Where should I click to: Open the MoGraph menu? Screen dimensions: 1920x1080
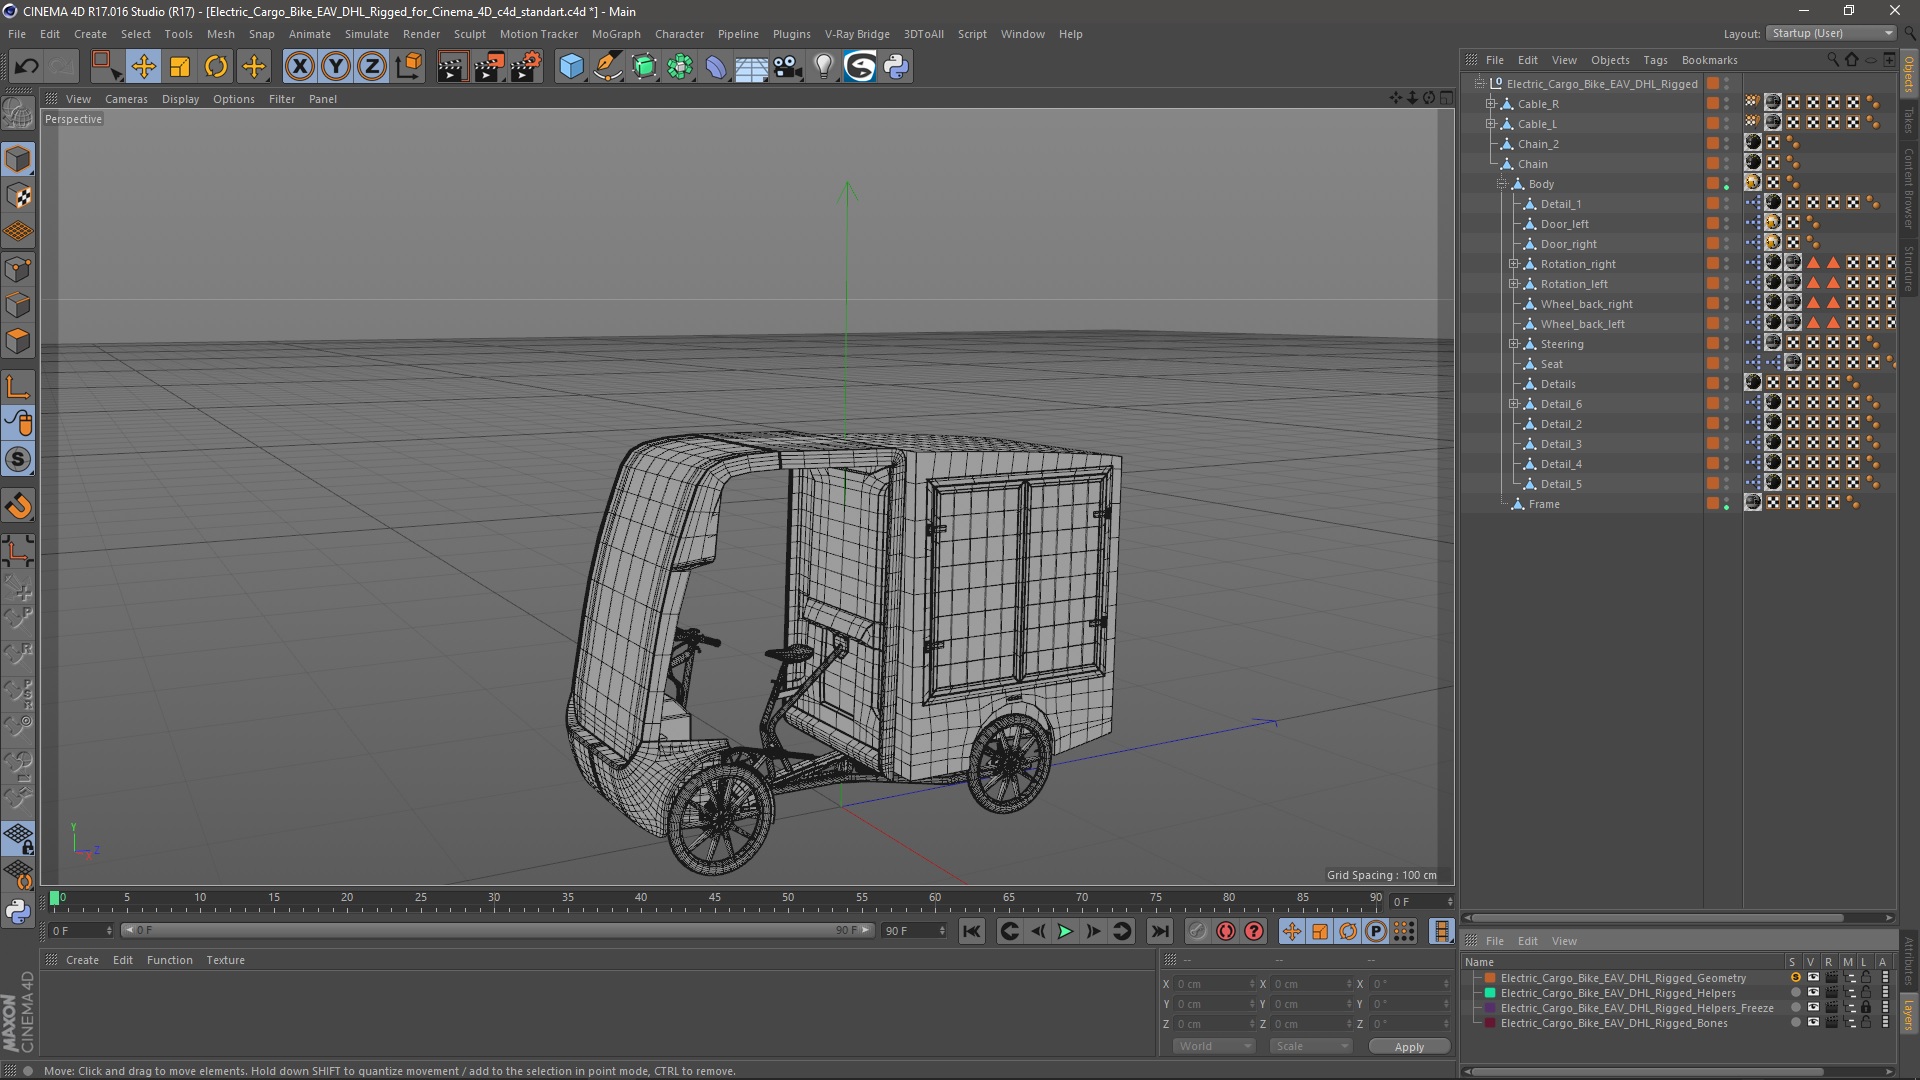point(616,34)
